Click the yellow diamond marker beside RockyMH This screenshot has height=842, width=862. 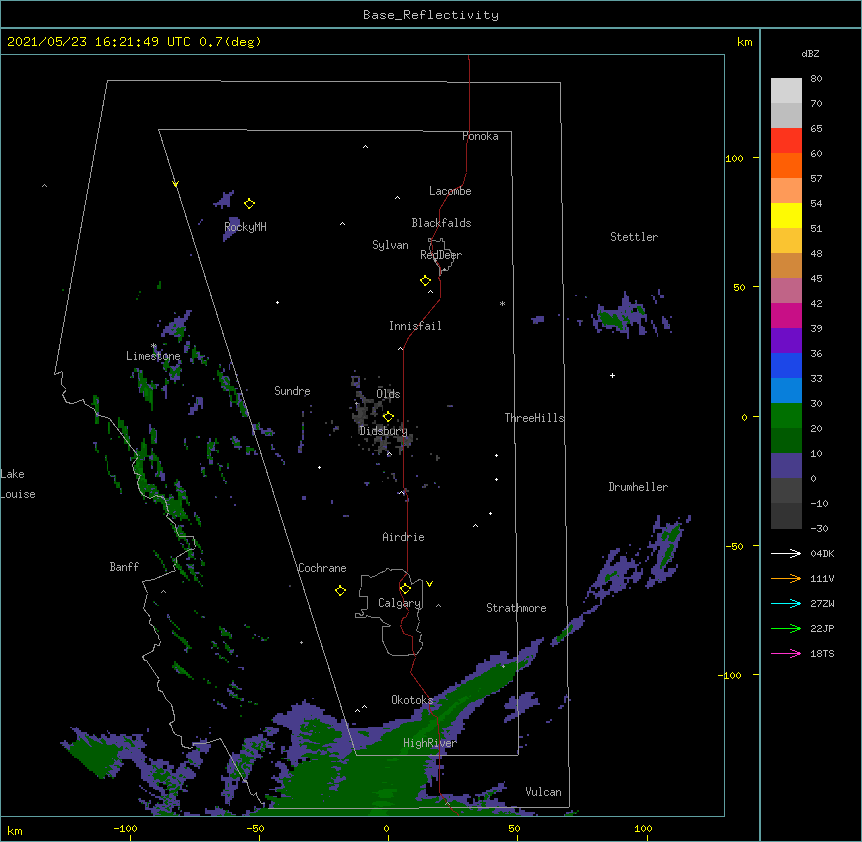coord(250,204)
